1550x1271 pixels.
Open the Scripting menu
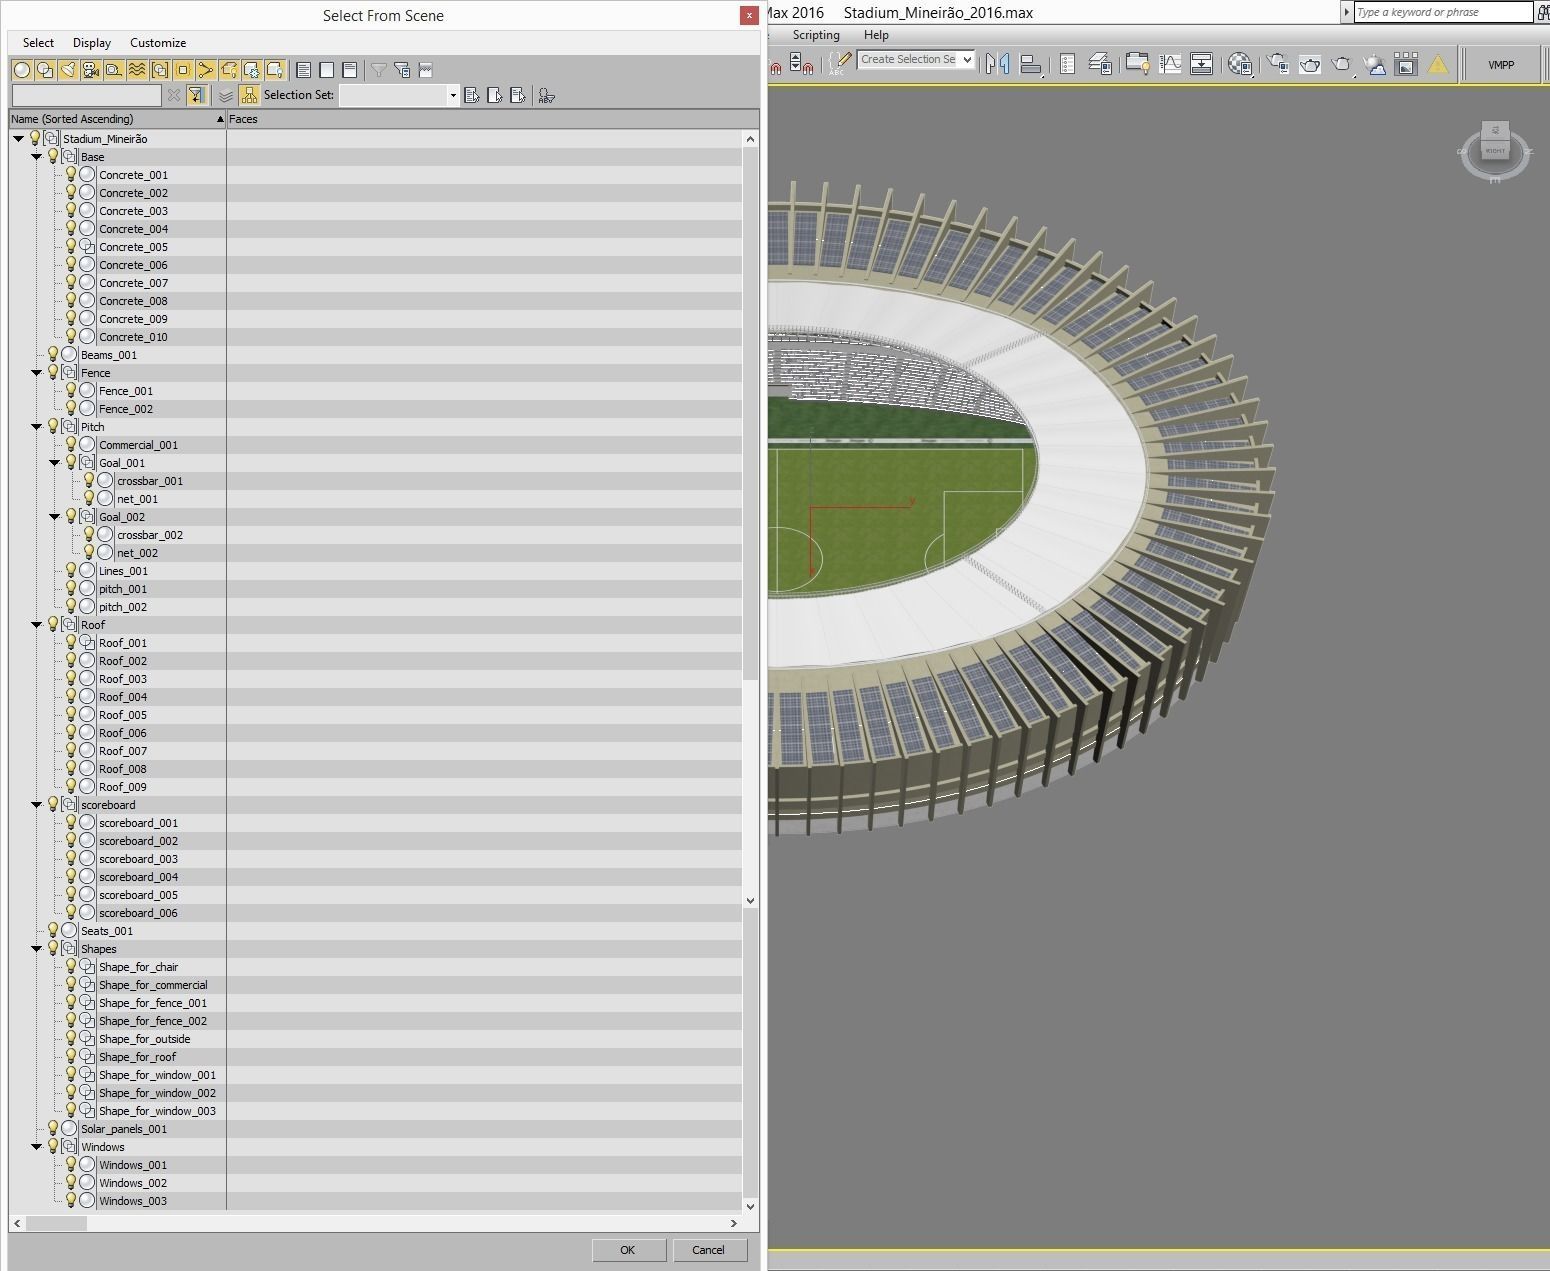[816, 35]
